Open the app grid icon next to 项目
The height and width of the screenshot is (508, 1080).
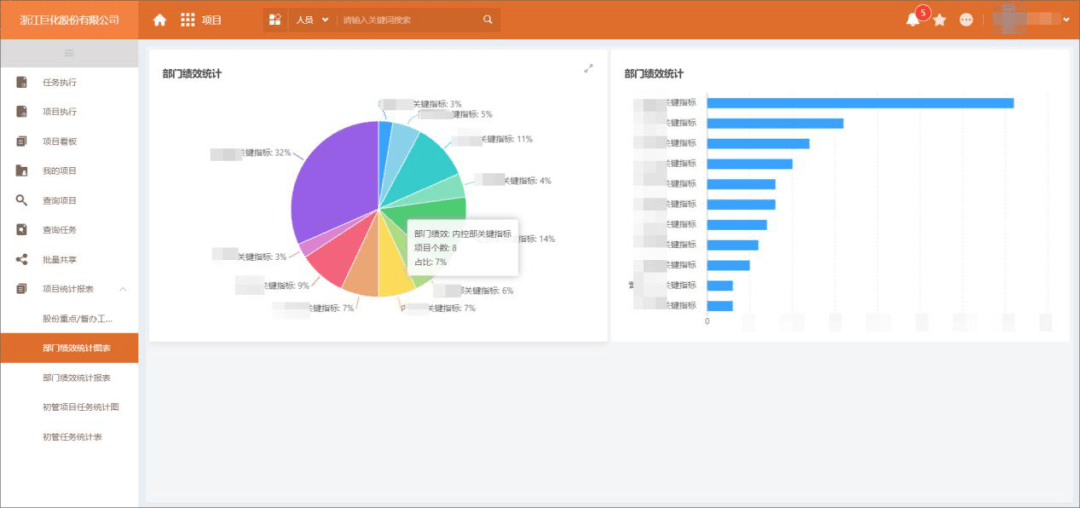coord(187,20)
